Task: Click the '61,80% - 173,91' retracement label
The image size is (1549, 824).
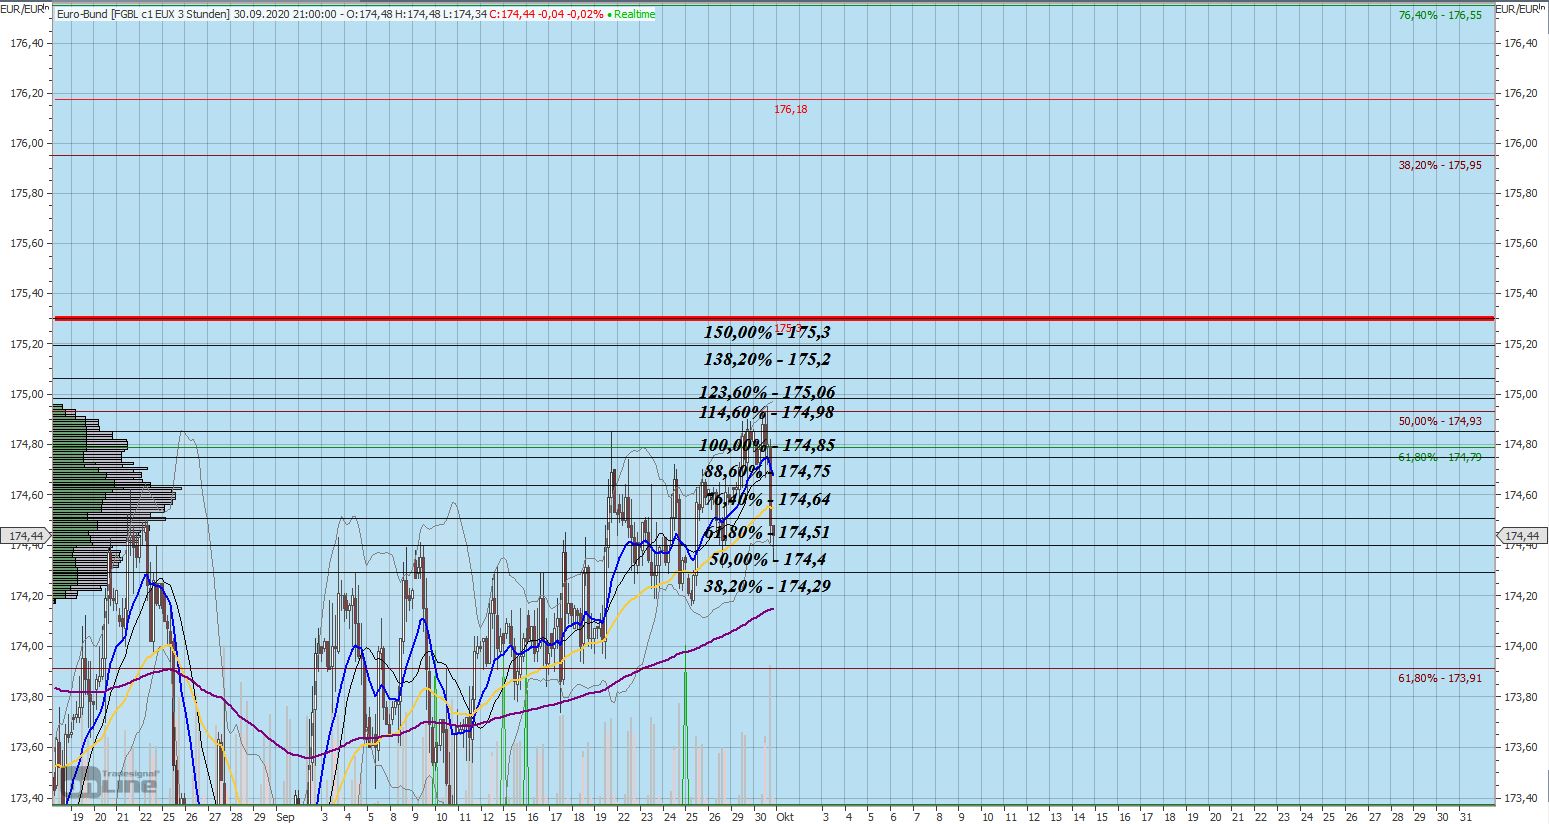Action: (x=1440, y=678)
